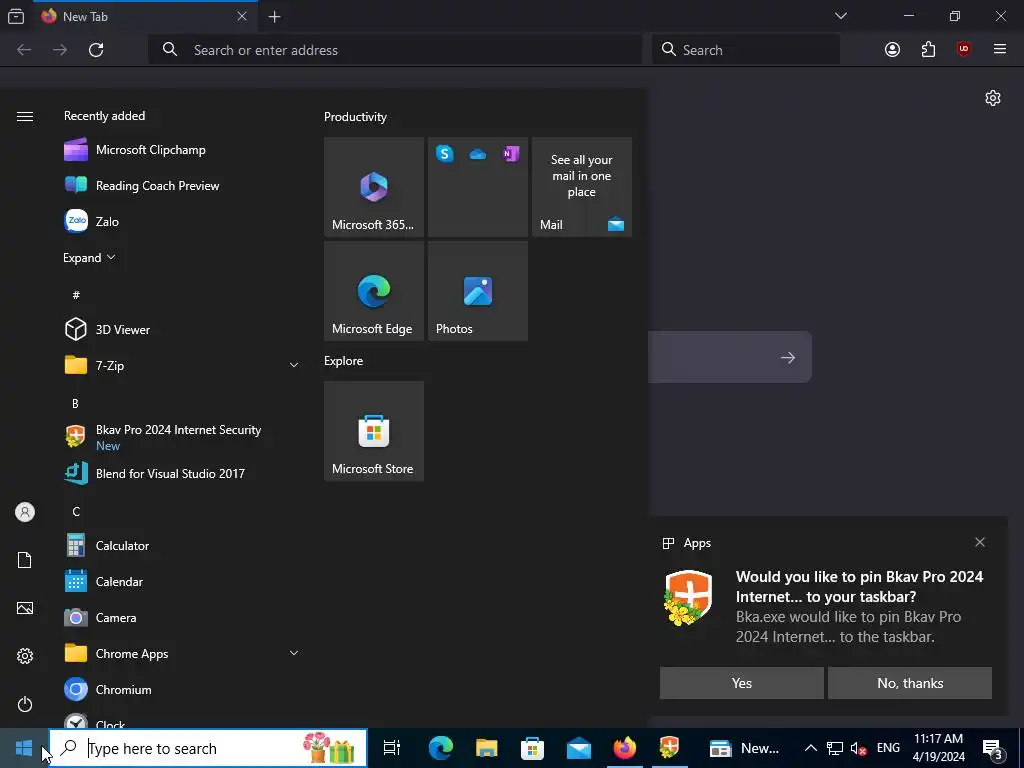
Task: Select Explore group heading
Action: coord(344,360)
